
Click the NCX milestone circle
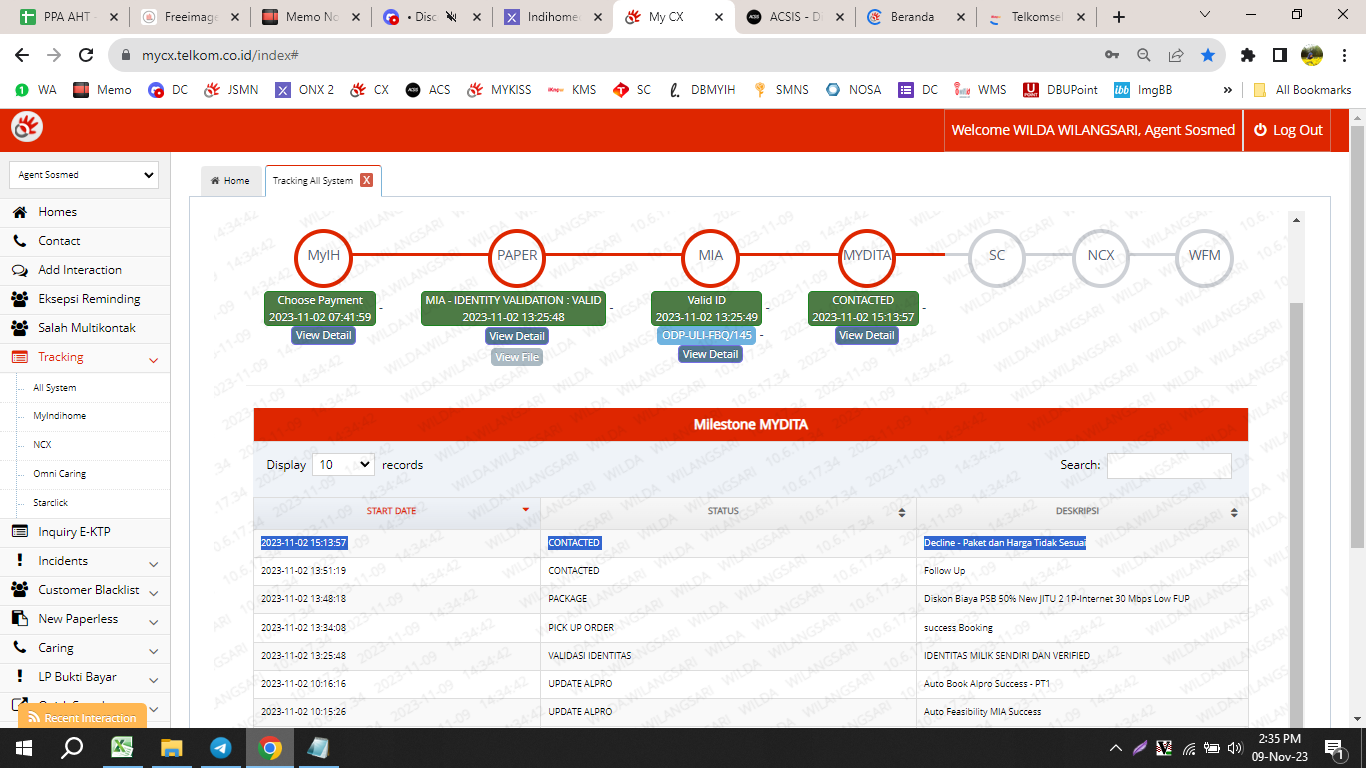coord(1101,256)
